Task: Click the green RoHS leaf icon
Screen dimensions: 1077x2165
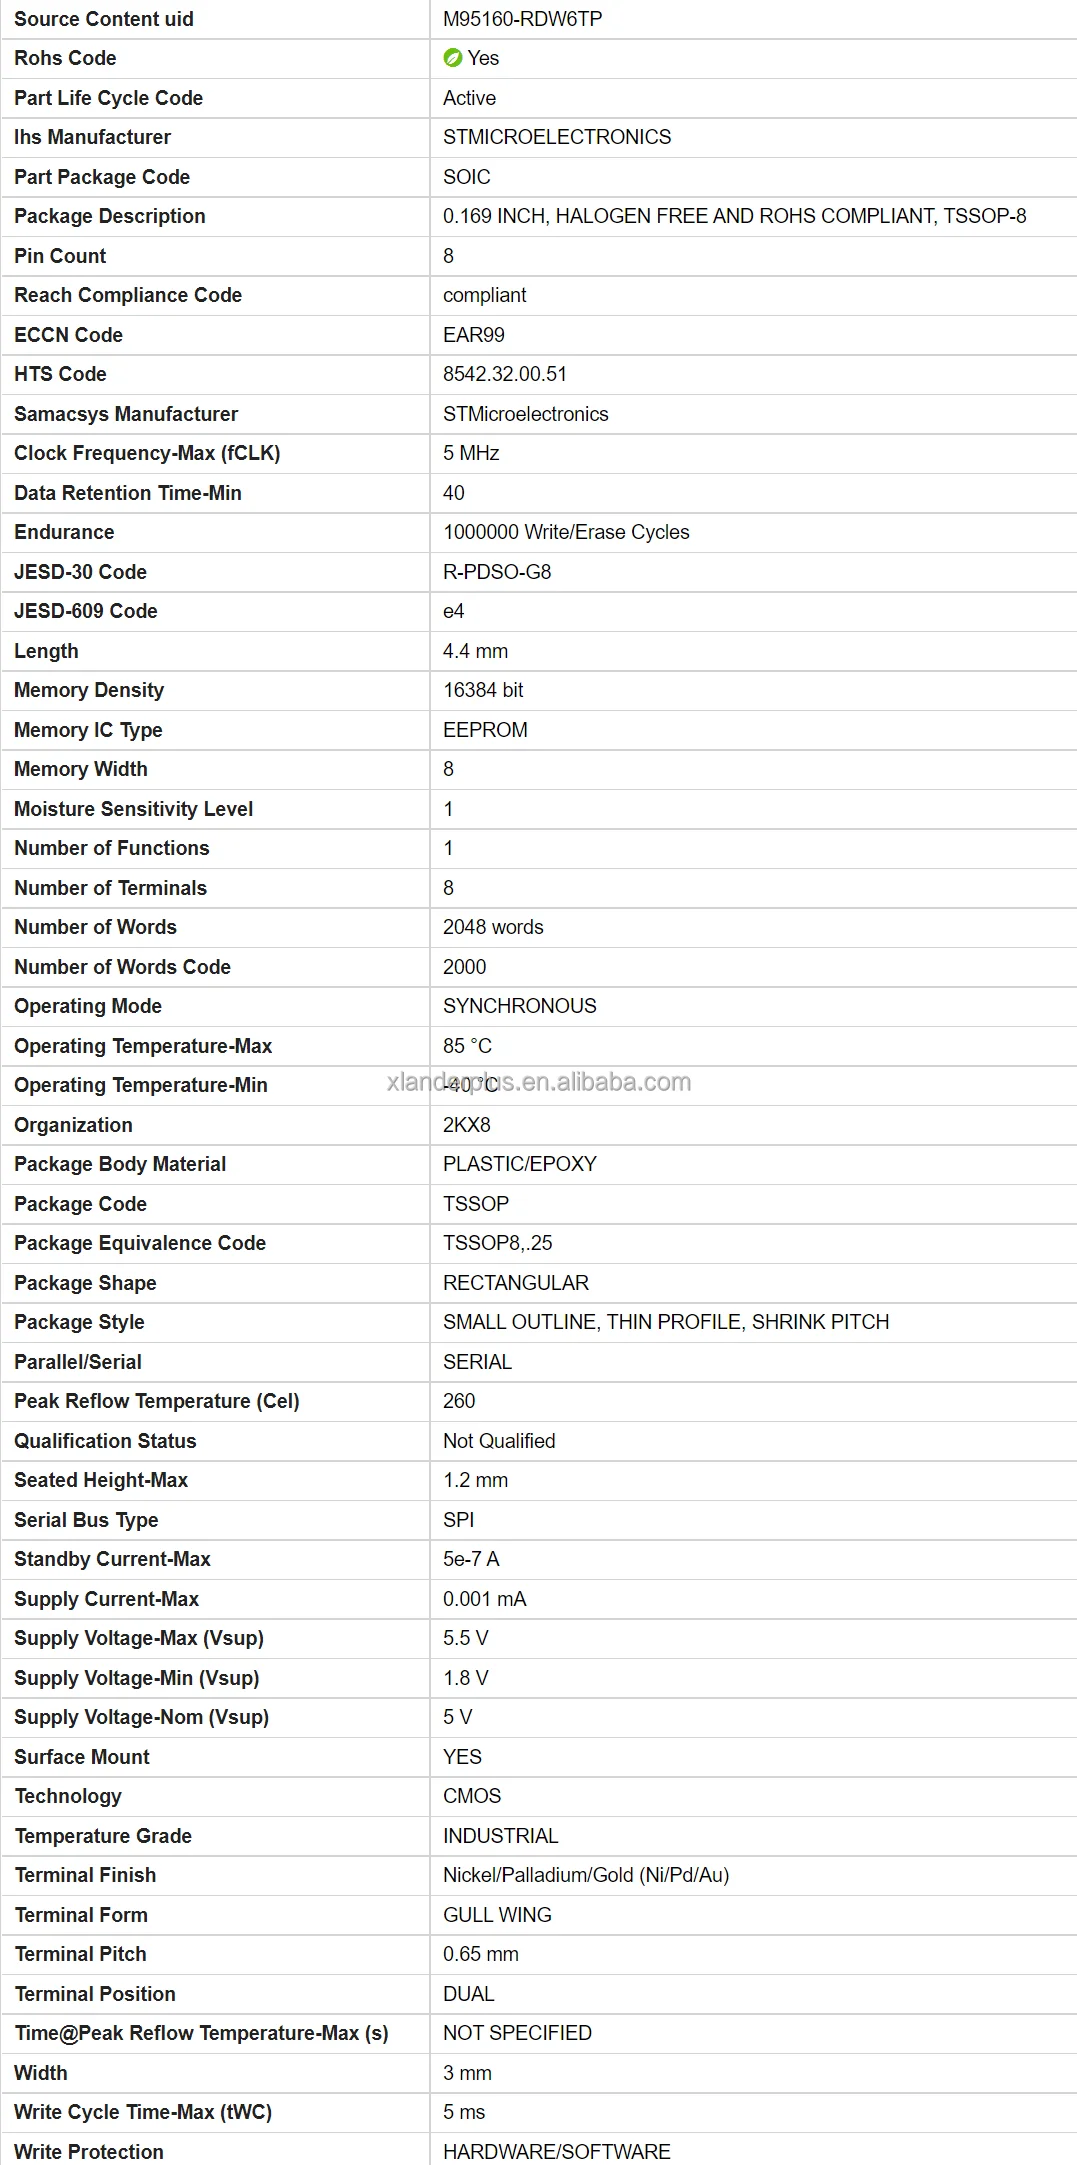Action: 452,58
